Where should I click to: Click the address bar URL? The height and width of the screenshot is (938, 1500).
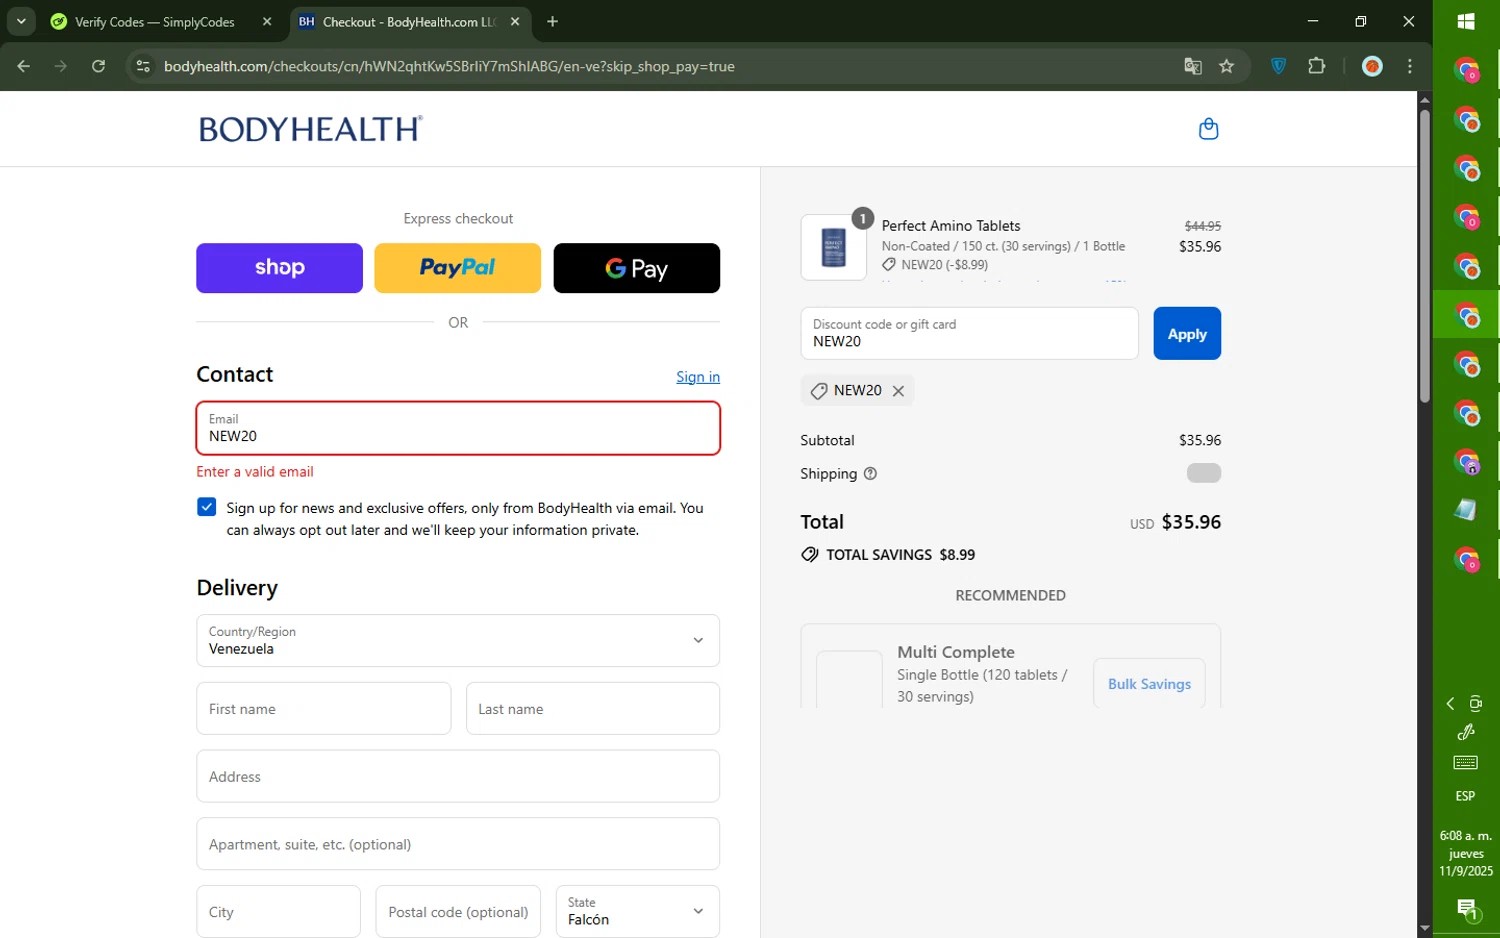point(449,66)
